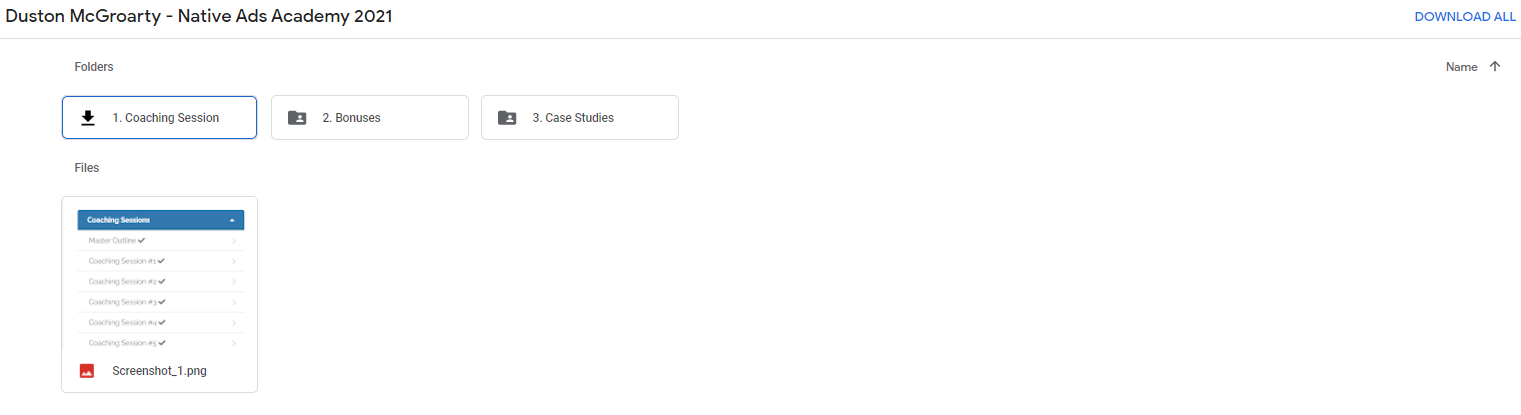
Task: Select the Coaching Session #3 row in preview
Action: click(161, 302)
